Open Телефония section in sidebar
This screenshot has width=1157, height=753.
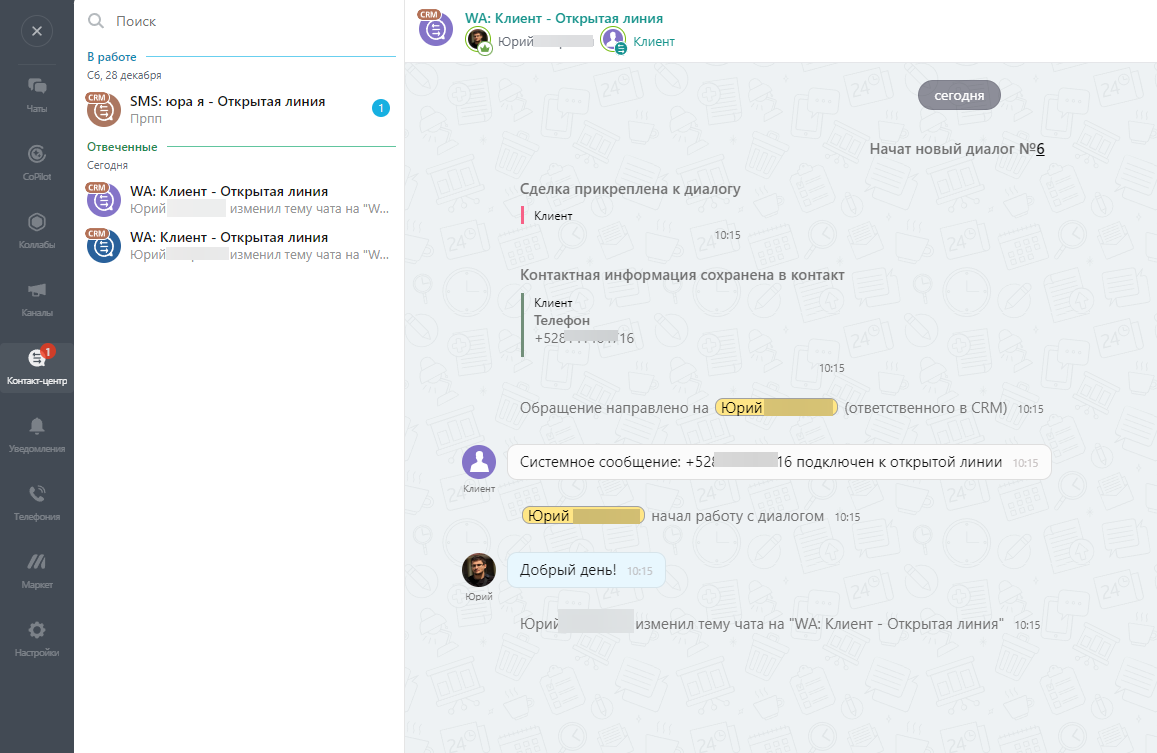pos(37,503)
